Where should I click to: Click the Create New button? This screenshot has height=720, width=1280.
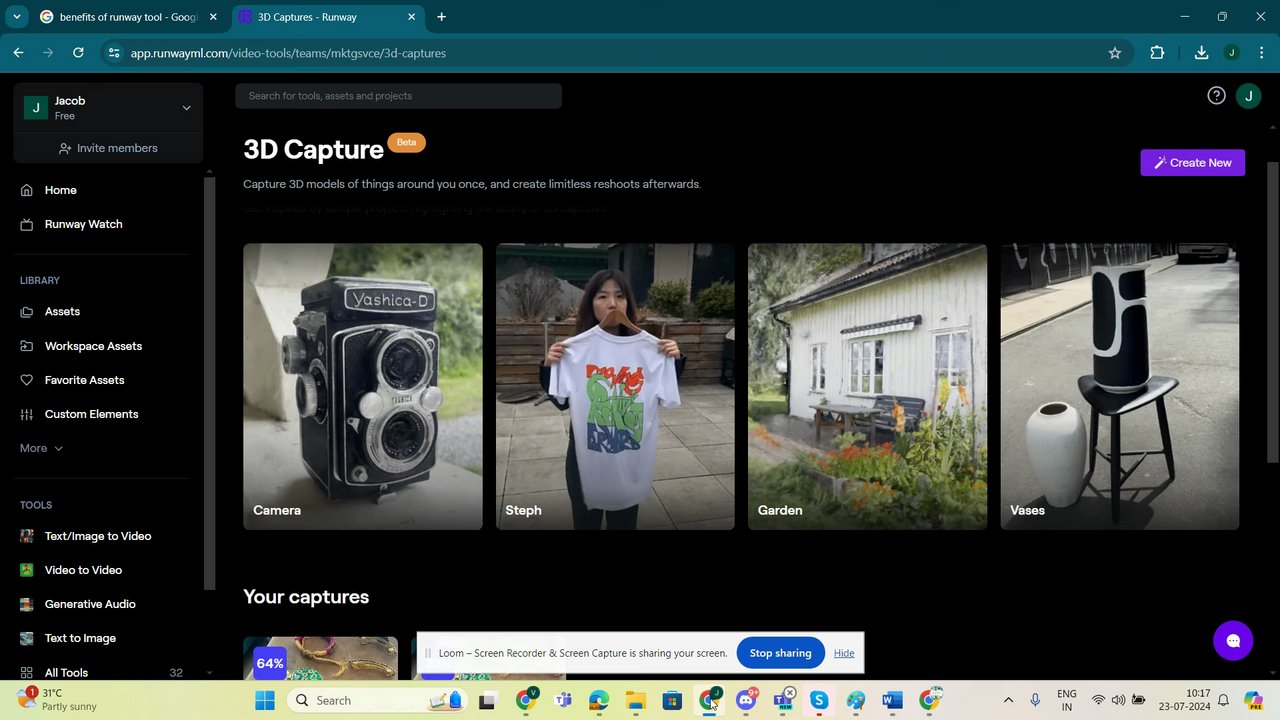(1192, 163)
